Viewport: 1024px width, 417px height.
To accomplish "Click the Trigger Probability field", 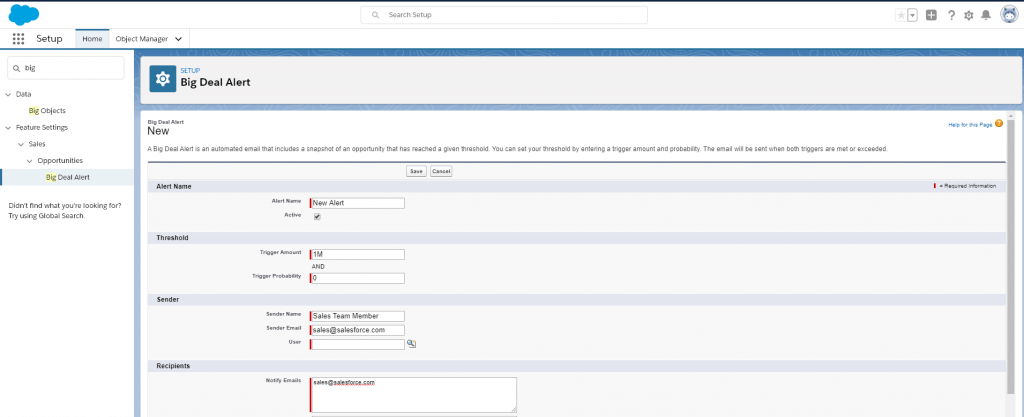I will click(357, 278).
